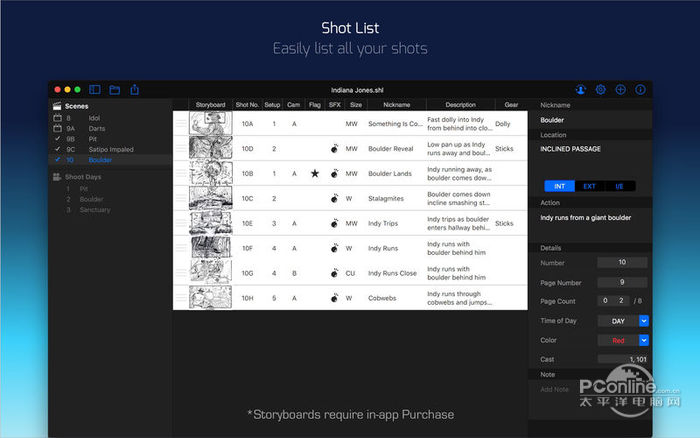
Task: Click nickname cell Stalagmites
Action: tap(386, 198)
